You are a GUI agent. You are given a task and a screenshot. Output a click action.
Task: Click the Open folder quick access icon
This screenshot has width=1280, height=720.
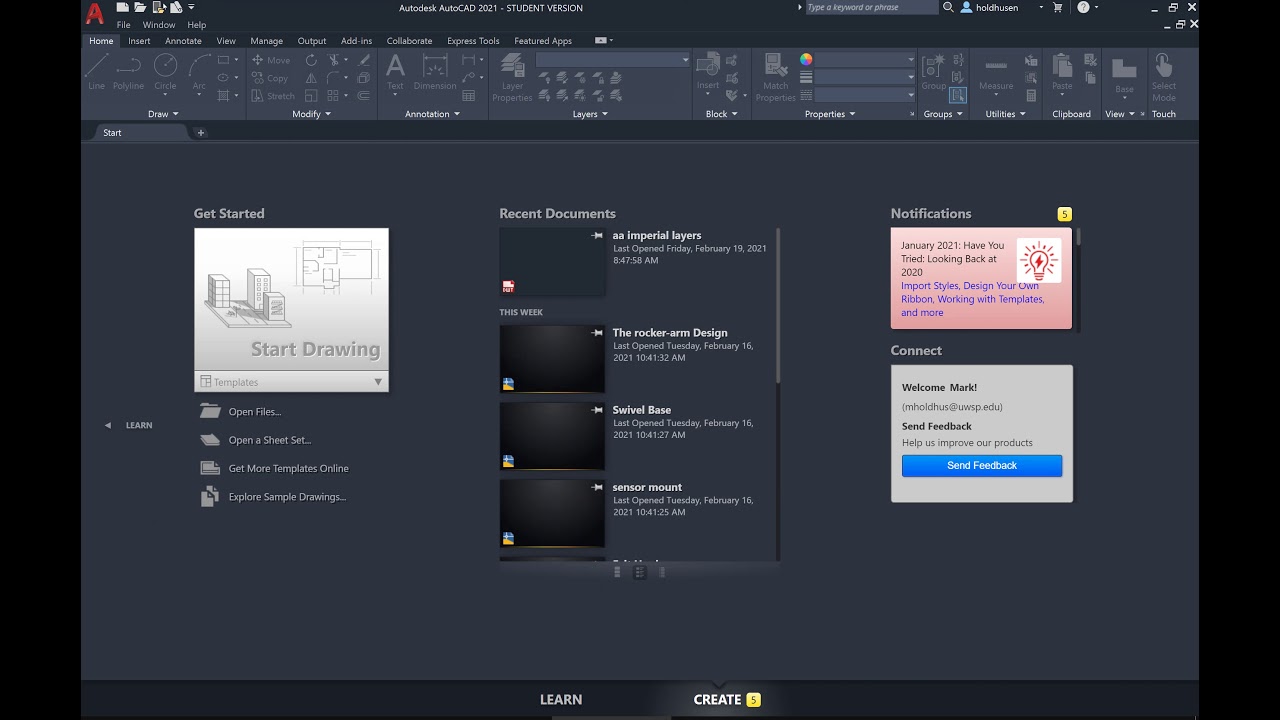(140, 7)
